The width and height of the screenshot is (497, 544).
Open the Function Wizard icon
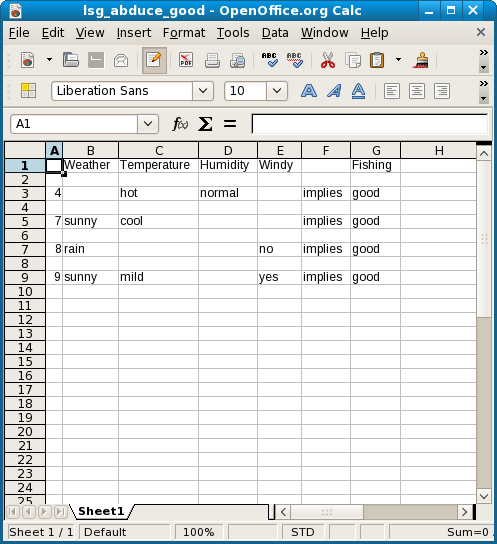180,124
